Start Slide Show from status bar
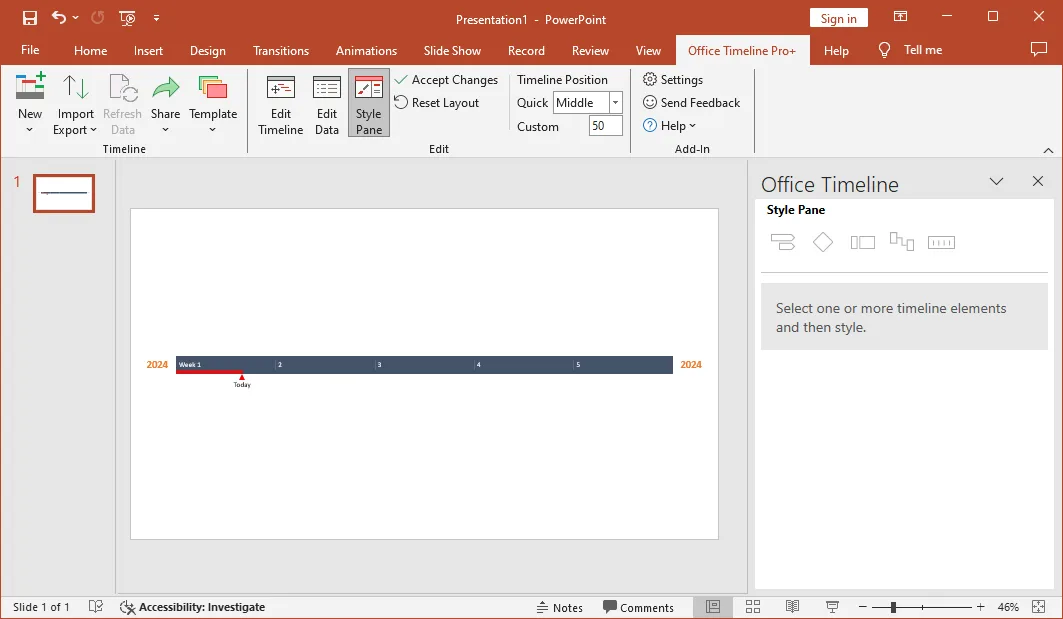Viewport: 1063px width, 619px height. (x=832, y=607)
